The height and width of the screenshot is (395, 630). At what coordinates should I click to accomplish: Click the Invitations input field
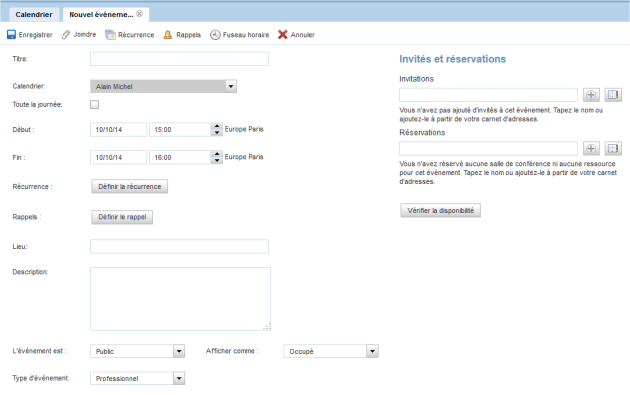click(x=488, y=95)
